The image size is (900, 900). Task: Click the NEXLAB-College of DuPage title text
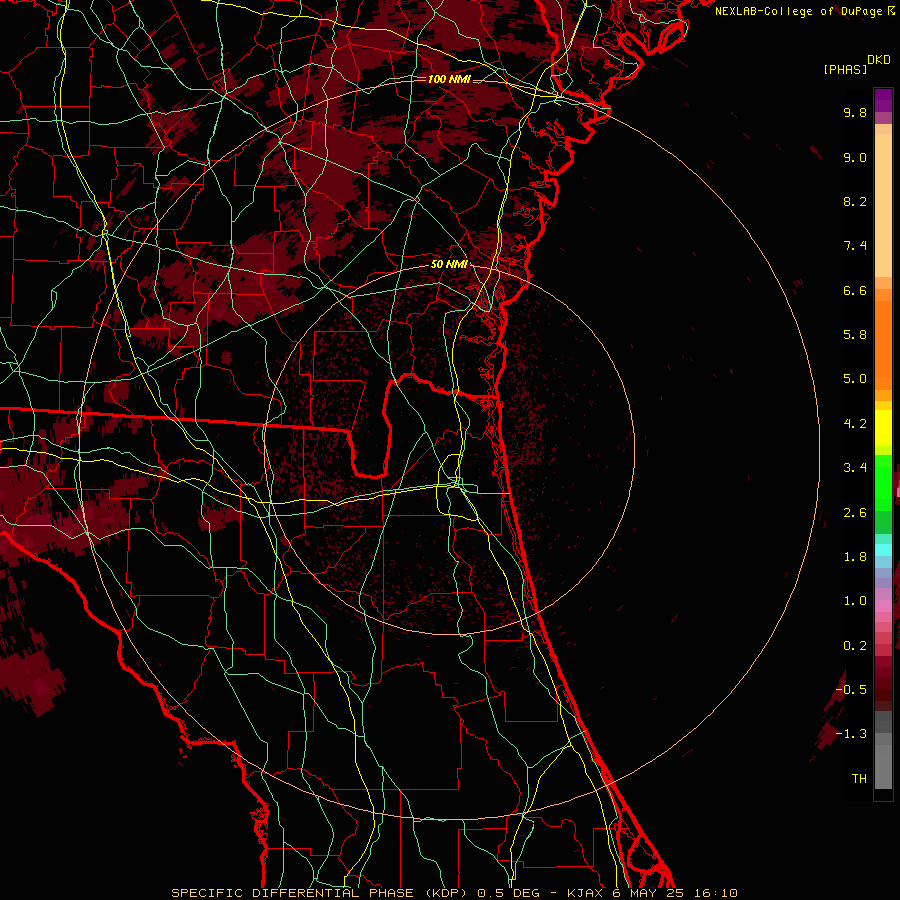[x=800, y=11]
